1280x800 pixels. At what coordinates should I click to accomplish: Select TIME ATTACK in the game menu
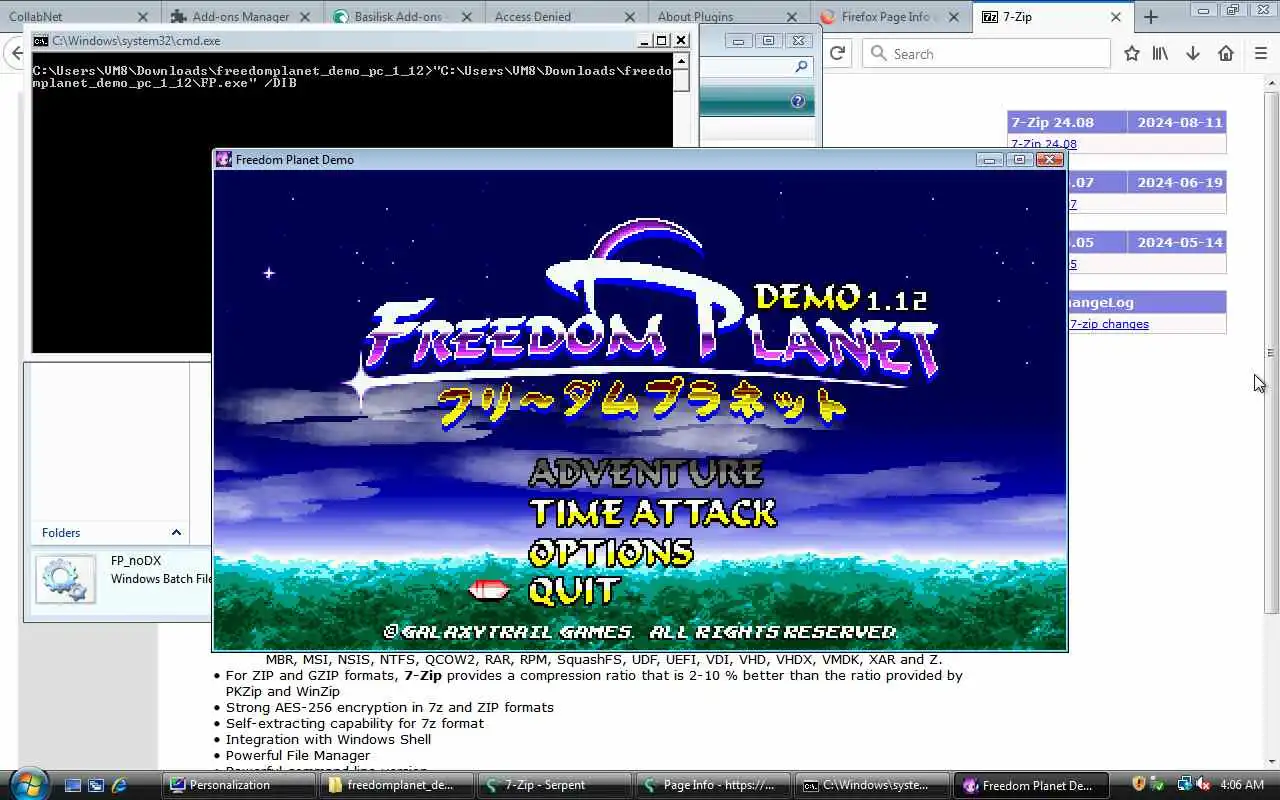pyautogui.click(x=652, y=513)
